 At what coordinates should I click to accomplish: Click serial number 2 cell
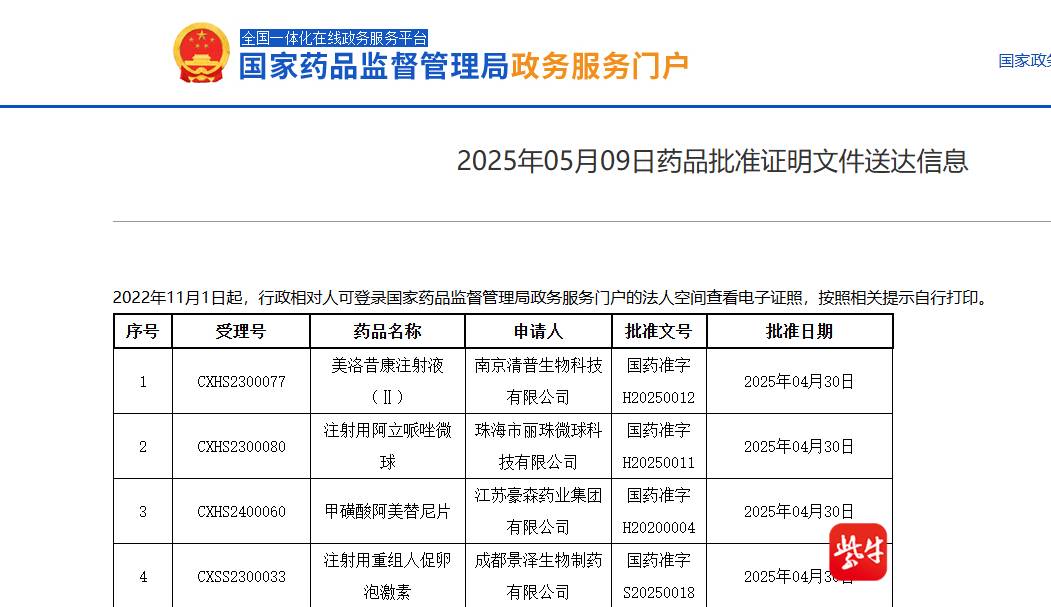point(143,447)
